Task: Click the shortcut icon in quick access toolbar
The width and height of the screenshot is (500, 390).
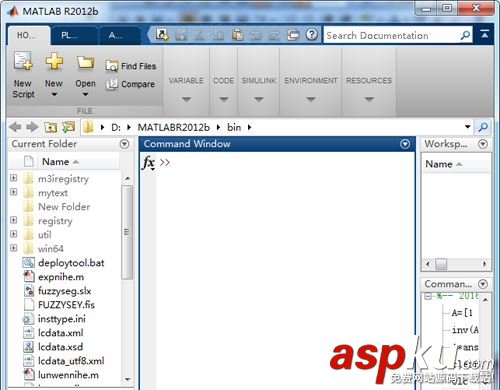Action: (x=162, y=34)
